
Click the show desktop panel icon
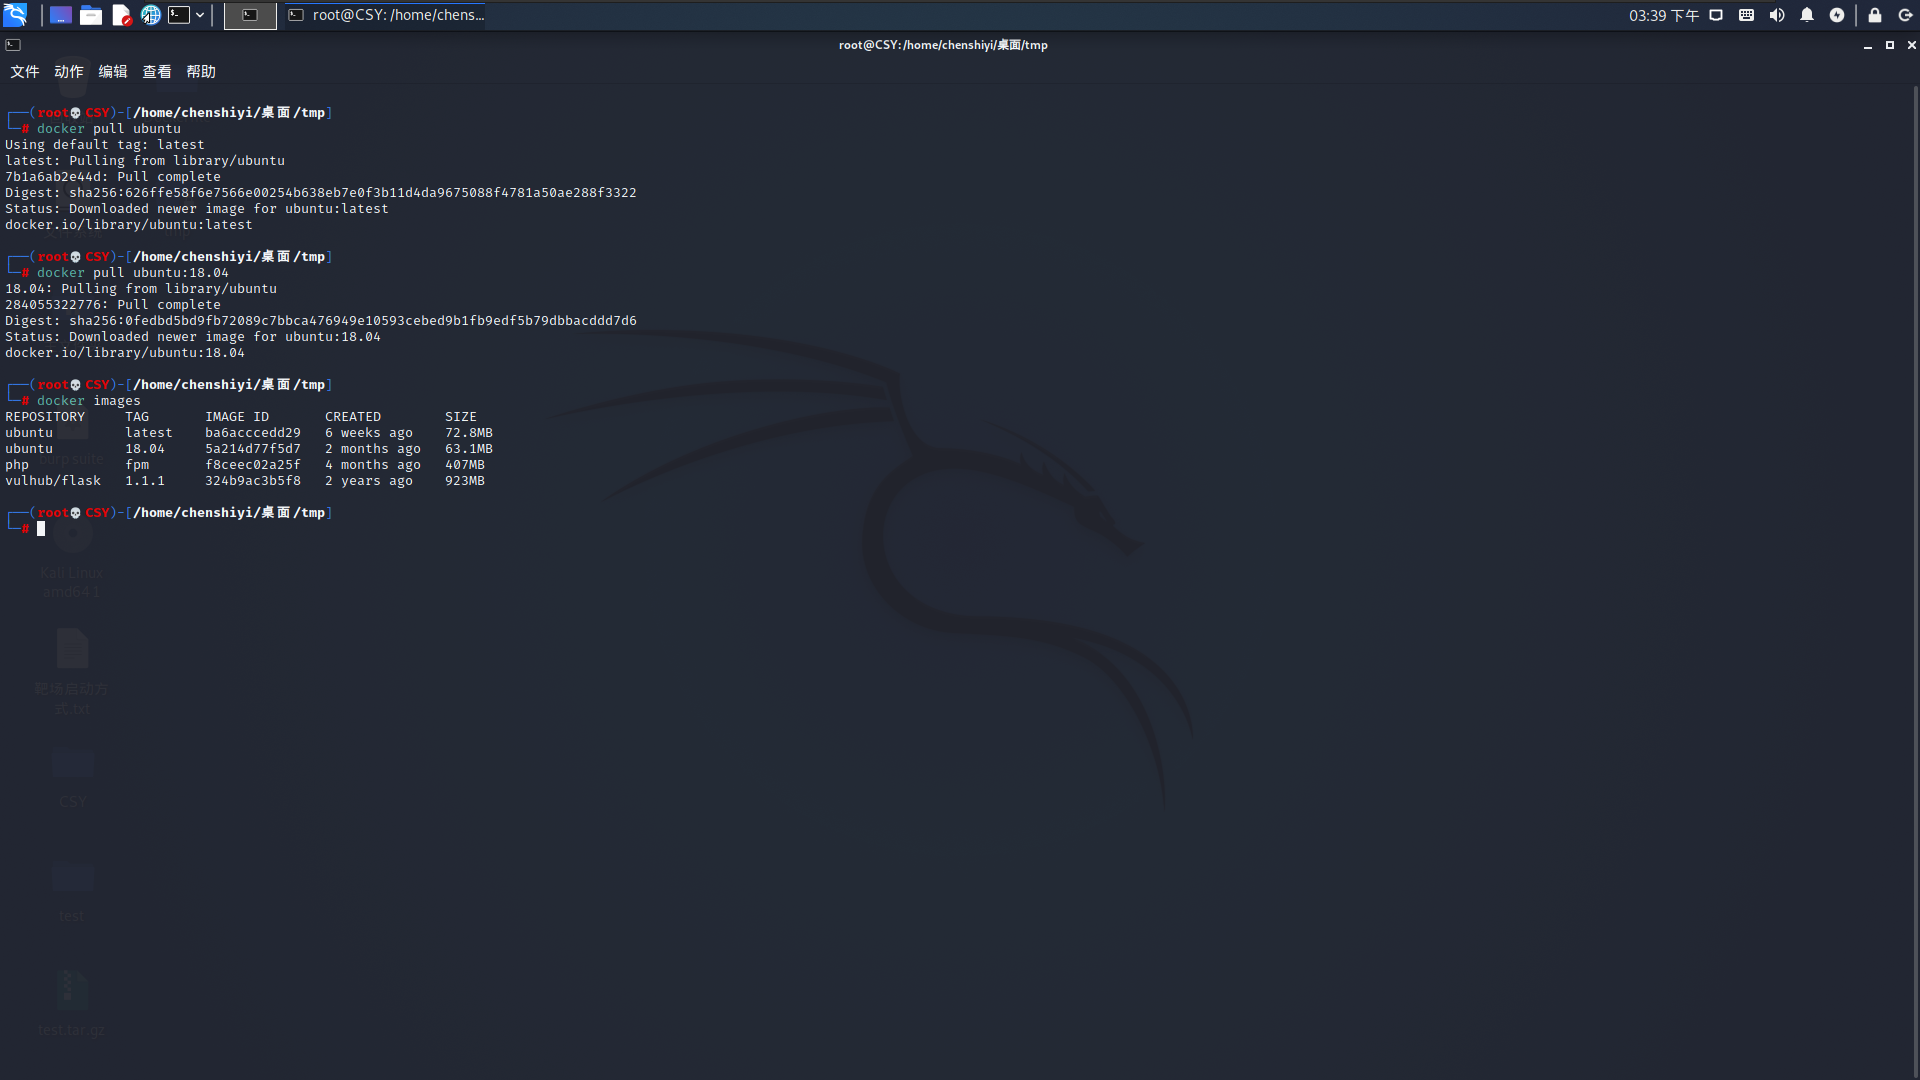[61, 15]
